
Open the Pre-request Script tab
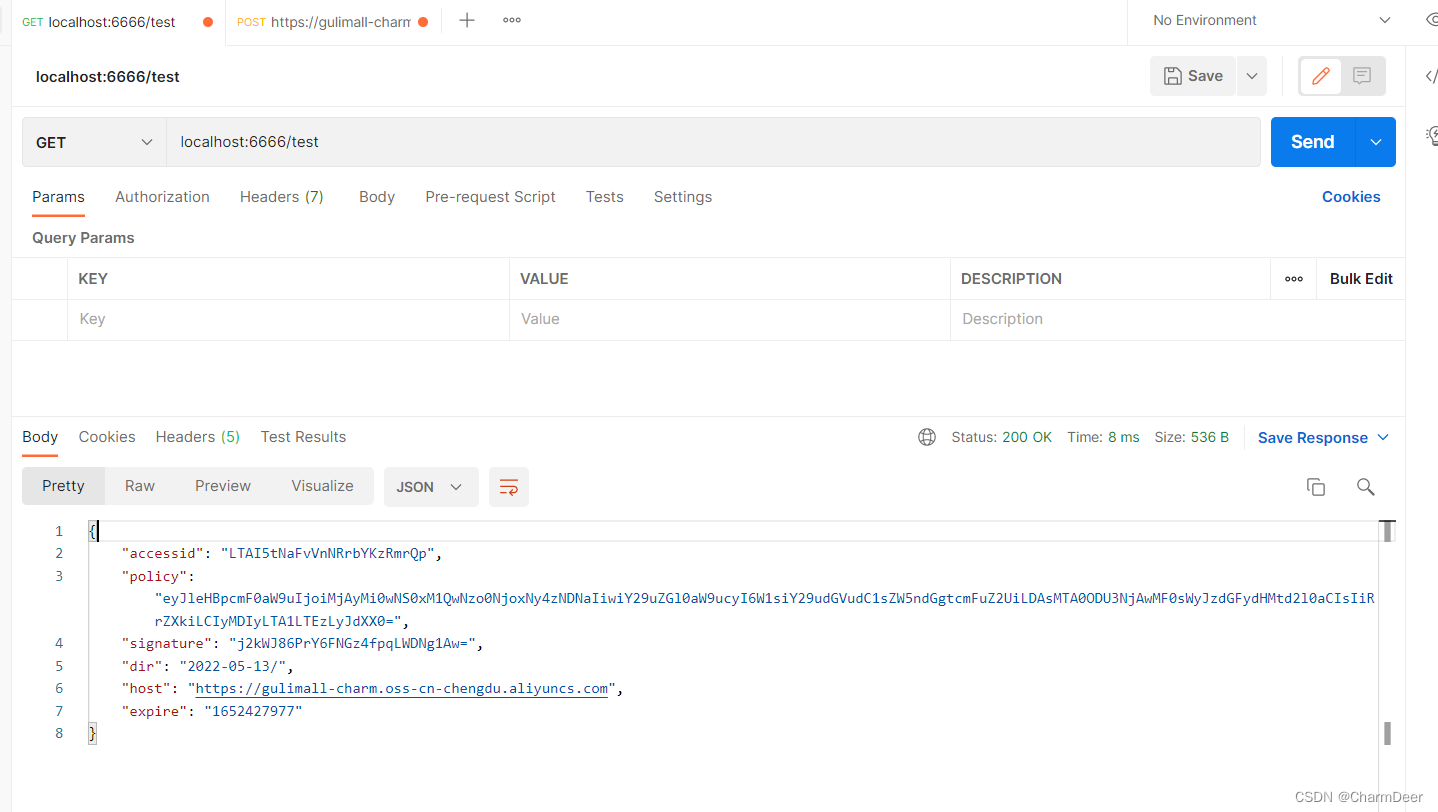click(490, 197)
